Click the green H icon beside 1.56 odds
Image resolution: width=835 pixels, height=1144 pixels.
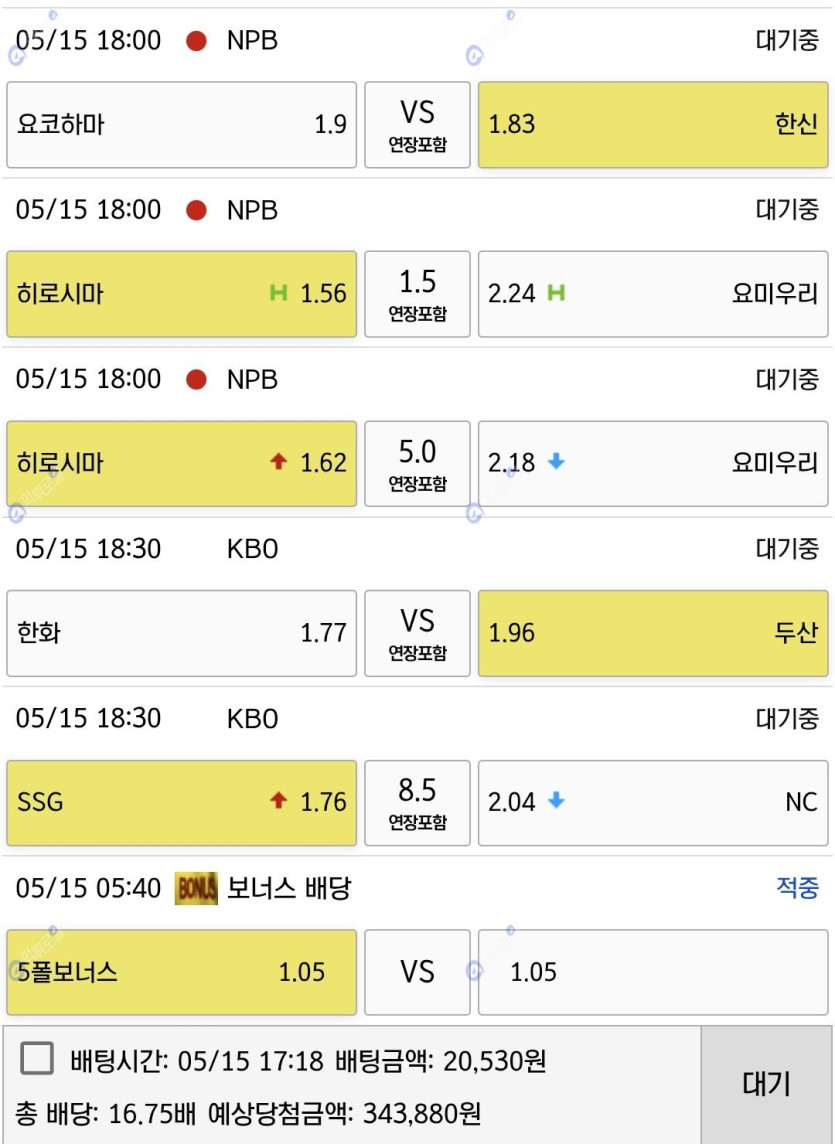click(279, 293)
